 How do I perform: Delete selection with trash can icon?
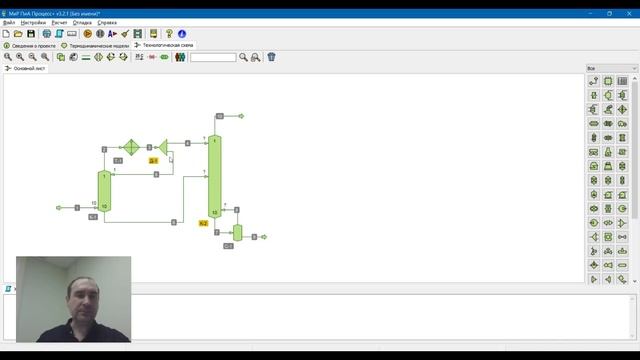pos(271,57)
